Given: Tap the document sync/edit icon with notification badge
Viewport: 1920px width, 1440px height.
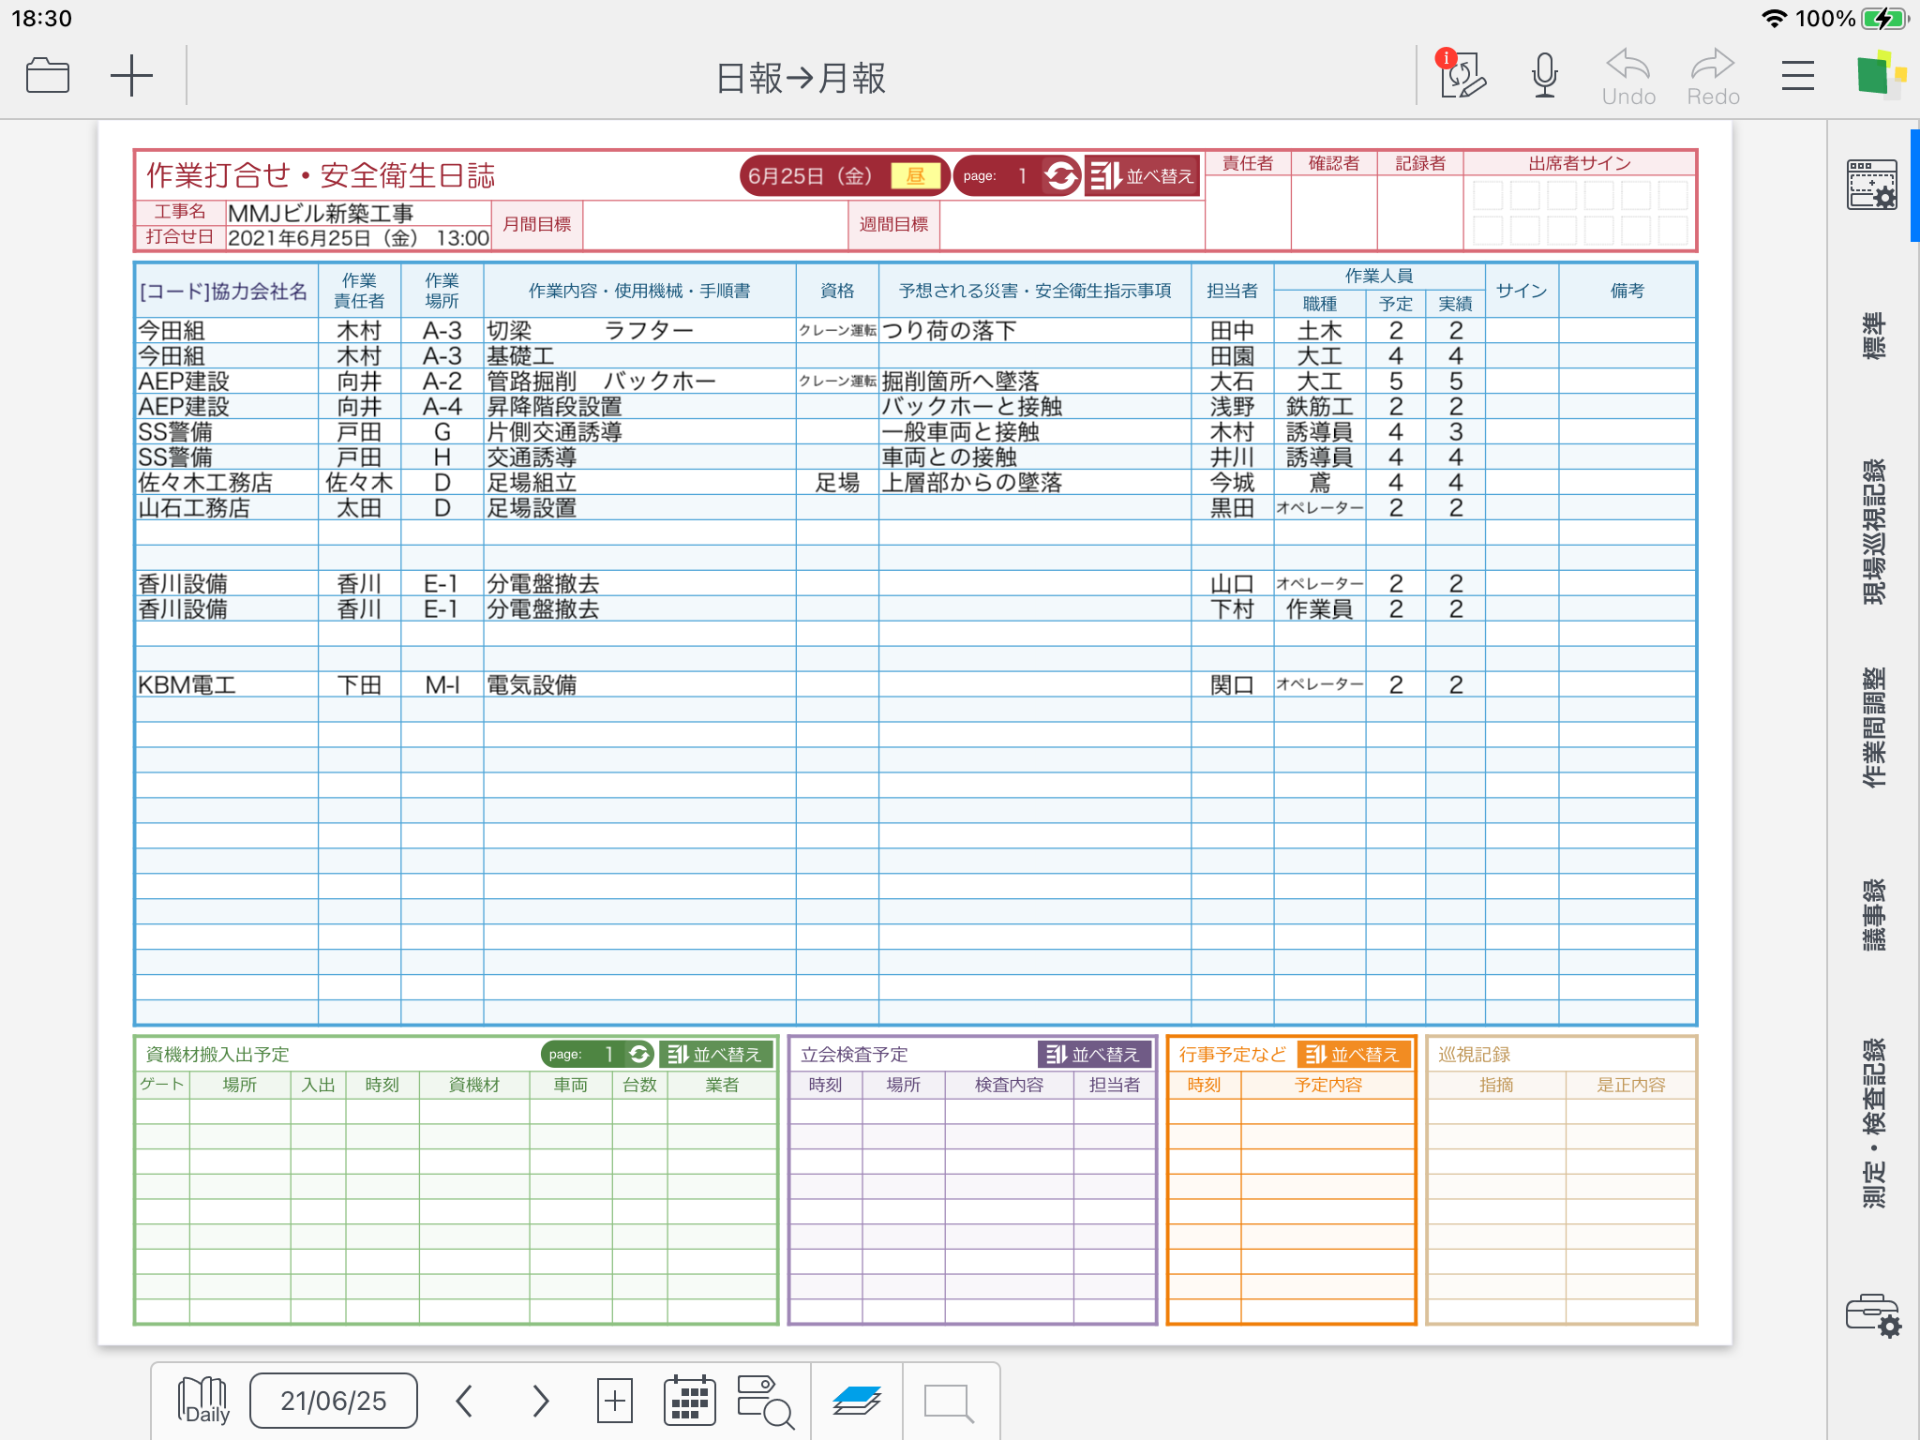Looking at the screenshot, I should [1463, 75].
